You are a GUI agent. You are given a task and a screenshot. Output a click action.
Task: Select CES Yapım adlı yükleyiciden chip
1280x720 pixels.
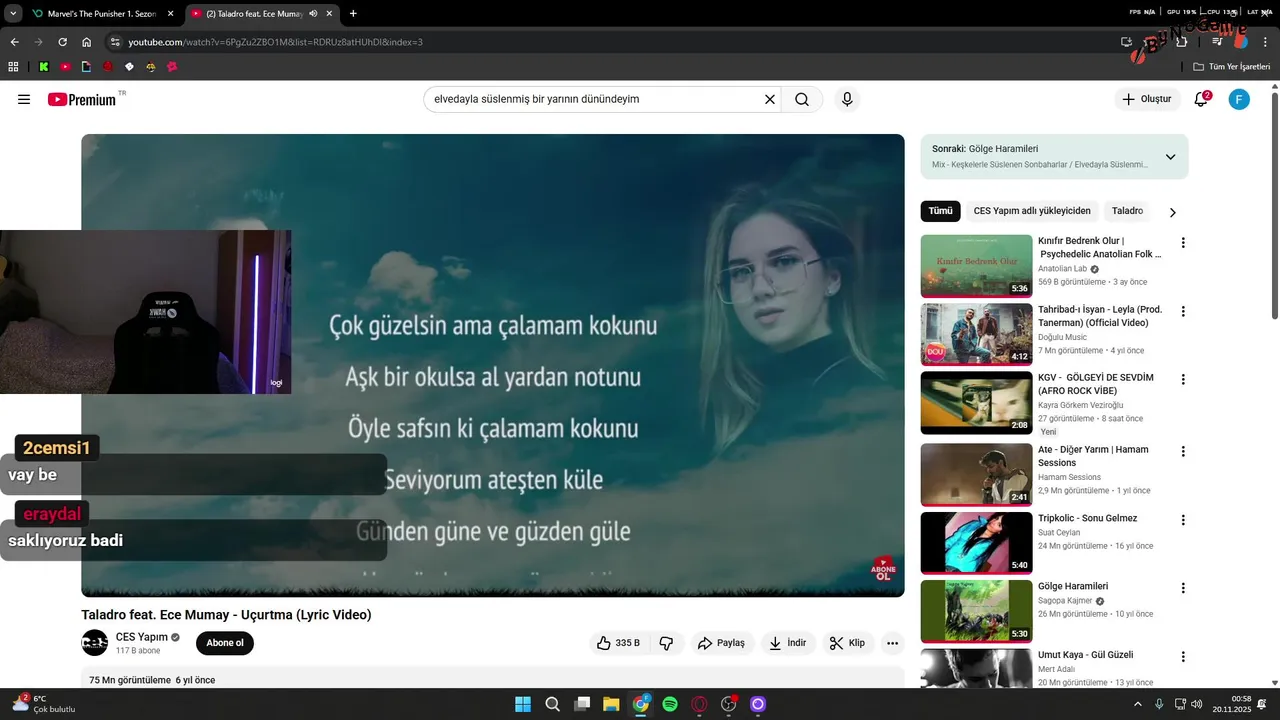point(1032,211)
